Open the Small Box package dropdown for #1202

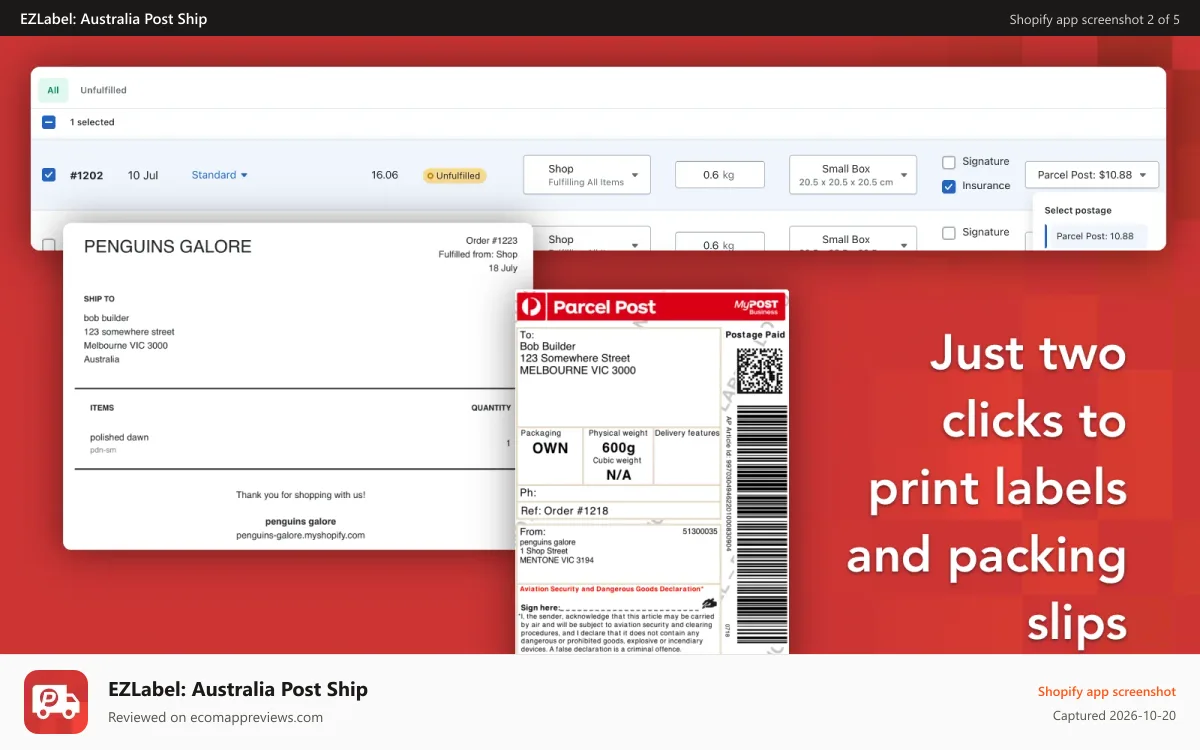pyautogui.click(x=853, y=175)
